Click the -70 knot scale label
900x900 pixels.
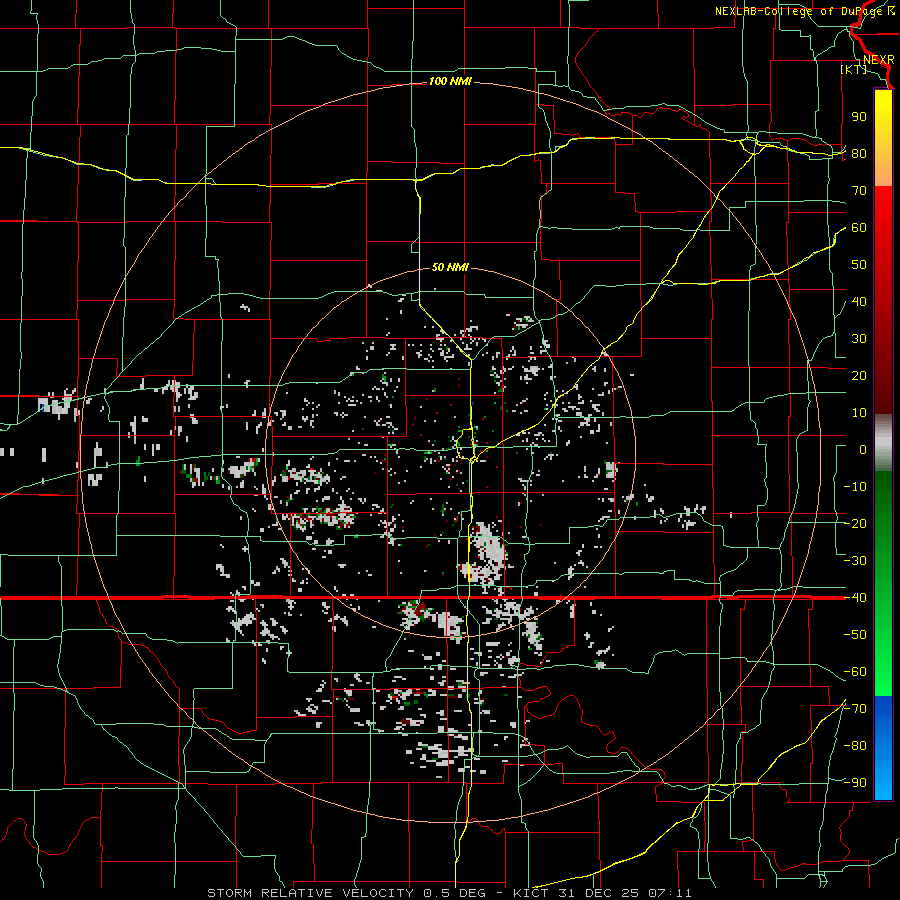coord(855,709)
